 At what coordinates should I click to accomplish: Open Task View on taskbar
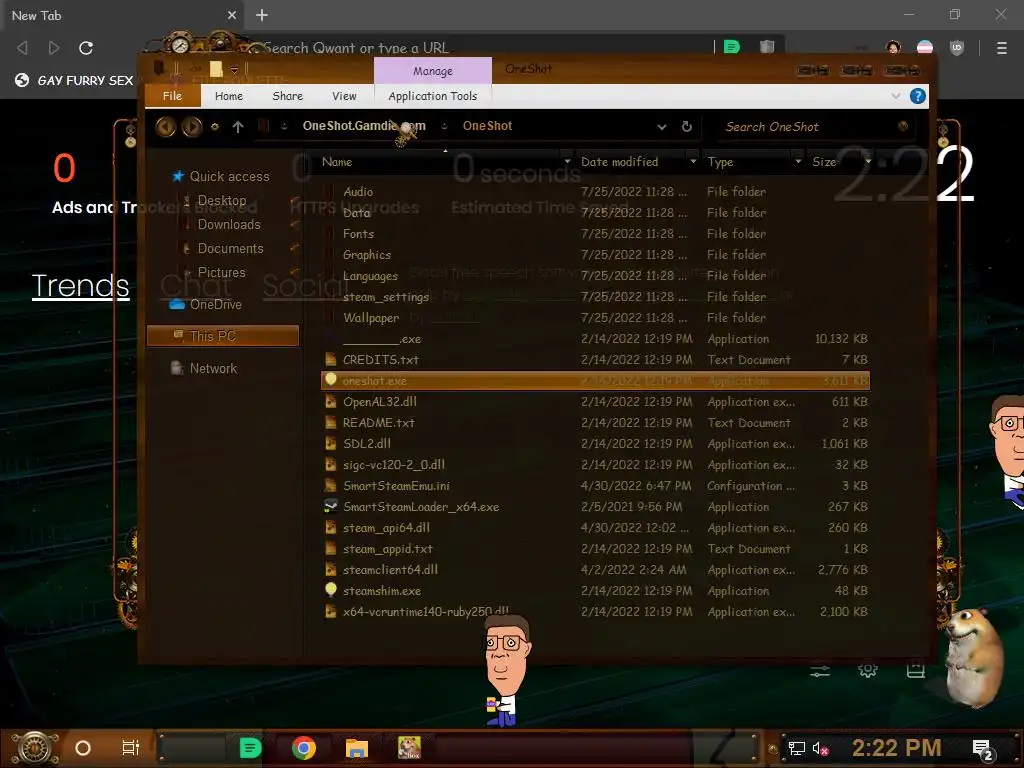coord(131,748)
